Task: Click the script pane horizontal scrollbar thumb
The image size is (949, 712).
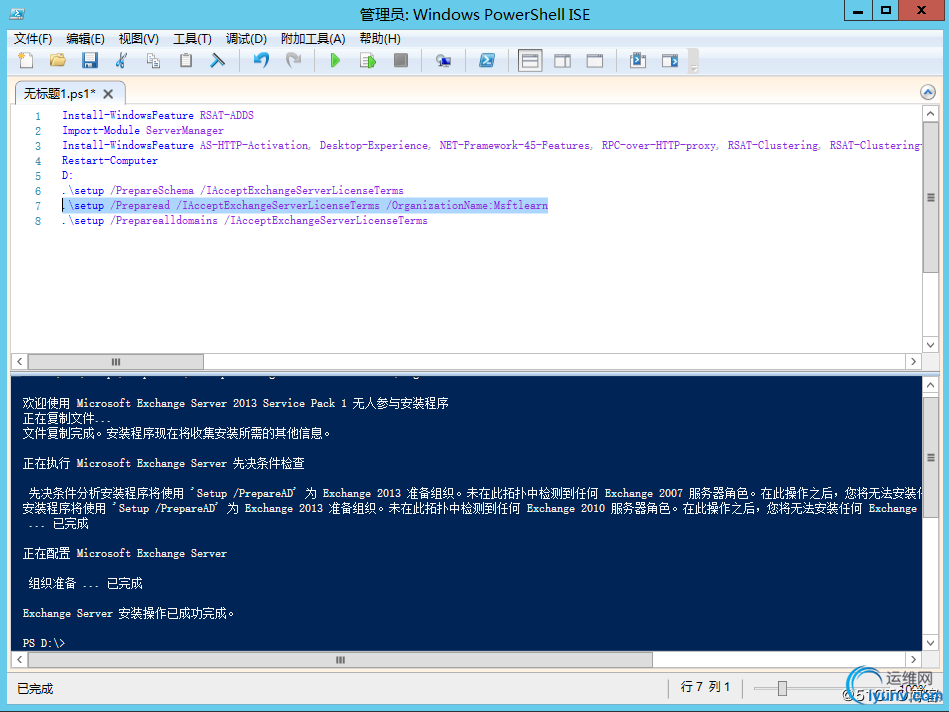Action: pyautogui.click(x=116, y=361)
